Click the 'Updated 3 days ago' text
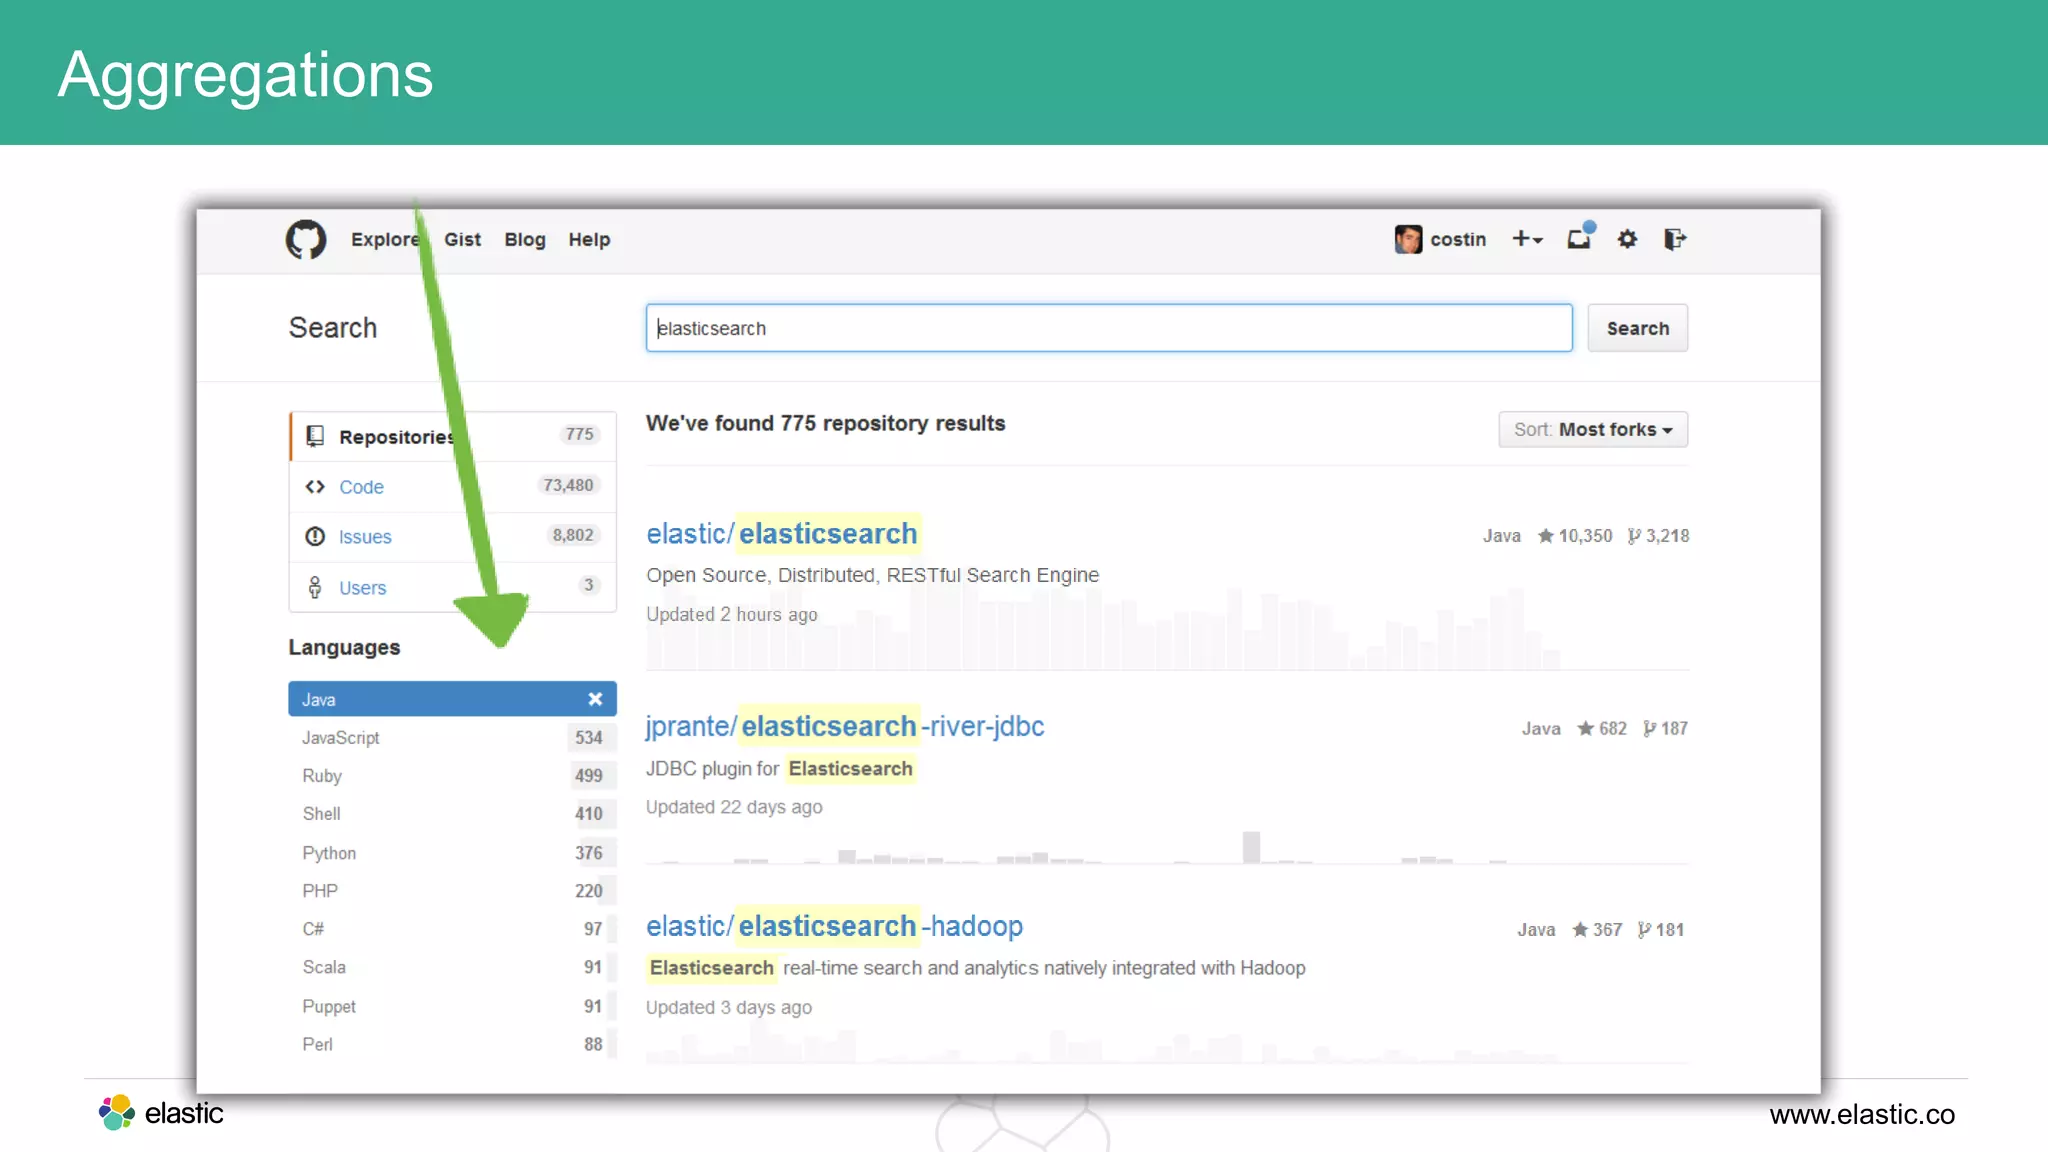 pyautogui.click(x=729, y=1008)
